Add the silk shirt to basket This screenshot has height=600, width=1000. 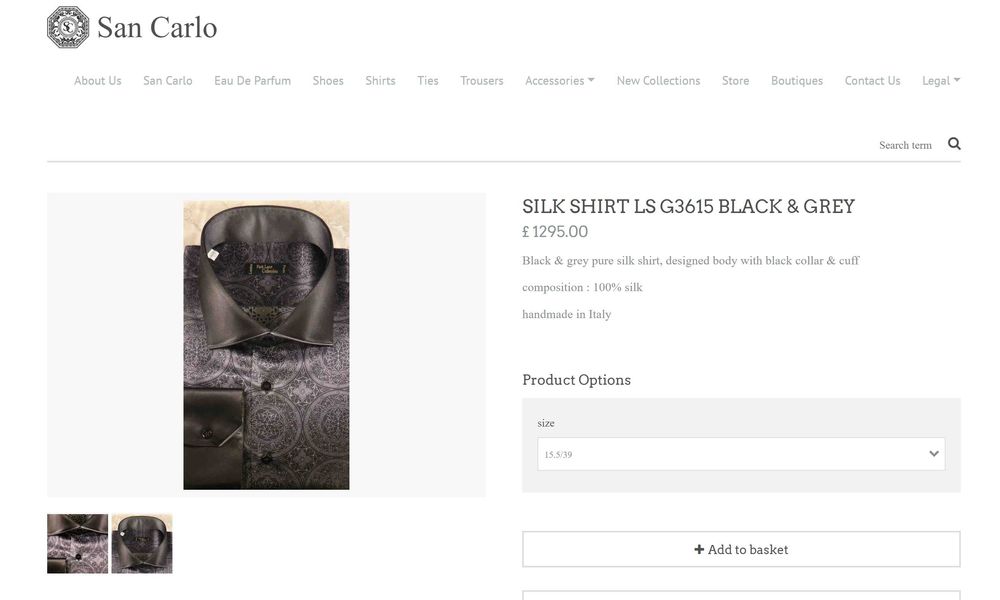click(741, 549)
